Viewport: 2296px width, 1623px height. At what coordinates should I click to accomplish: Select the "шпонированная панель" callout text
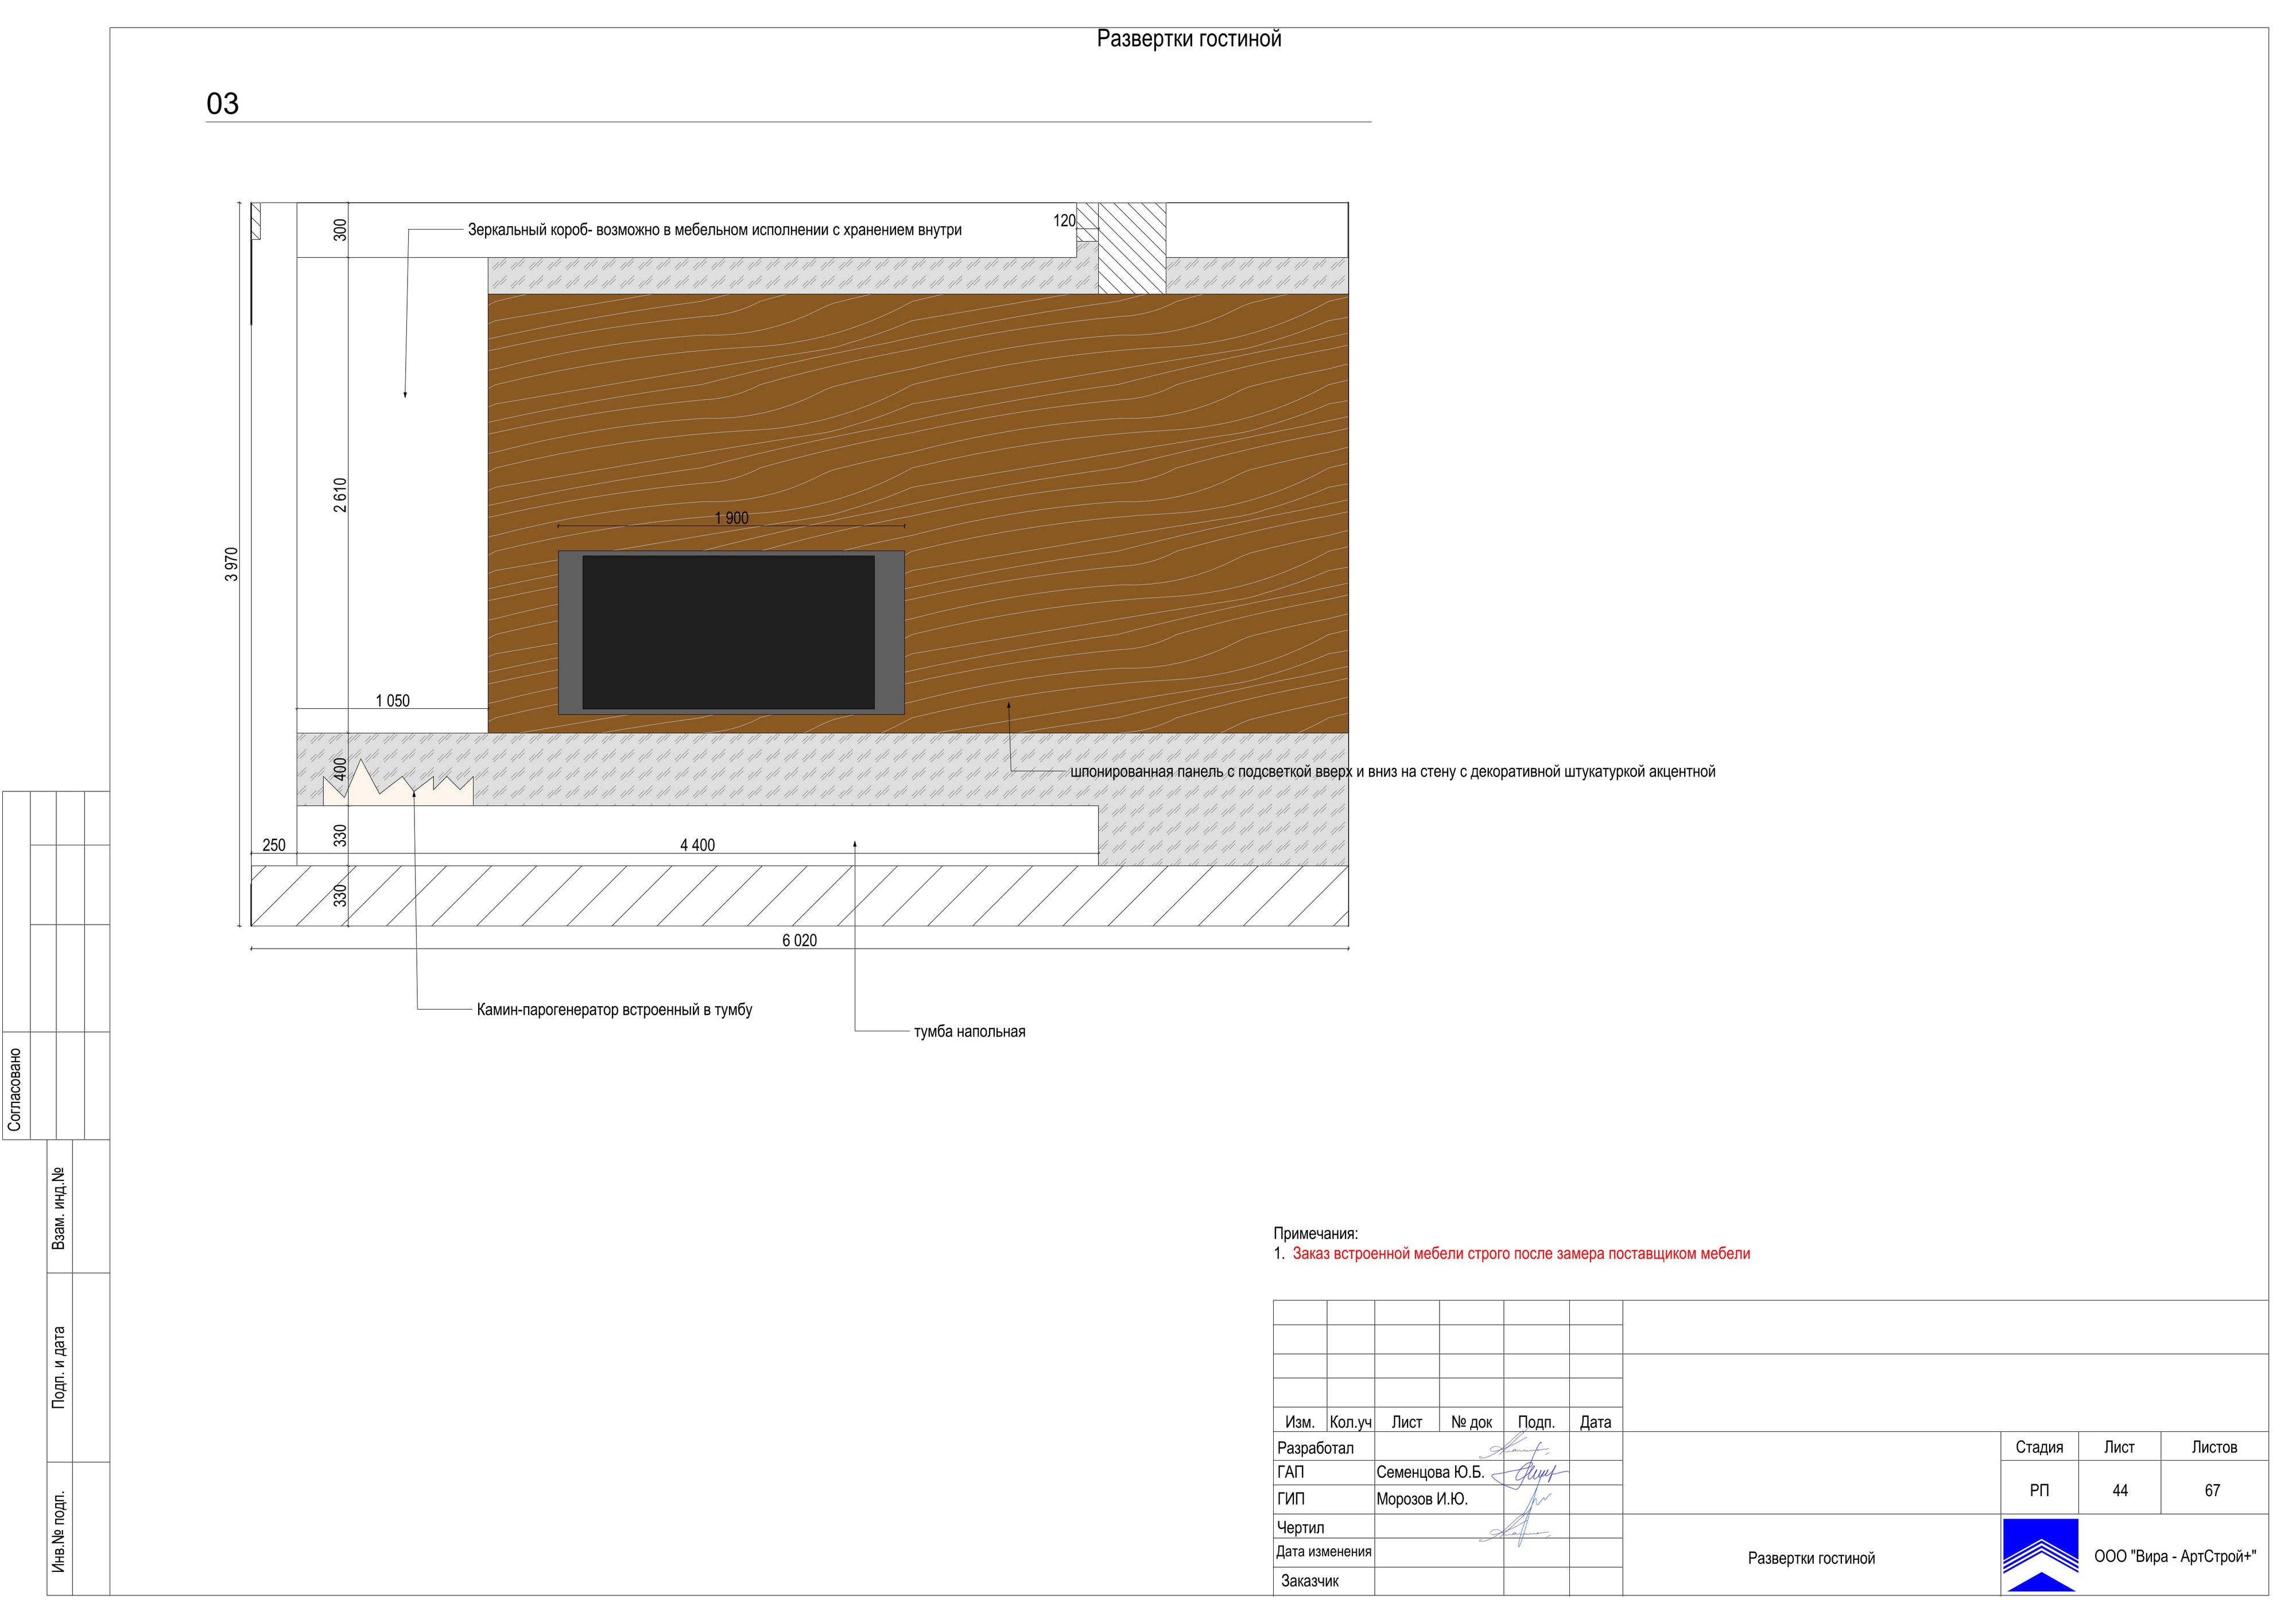click(1392, 772)
